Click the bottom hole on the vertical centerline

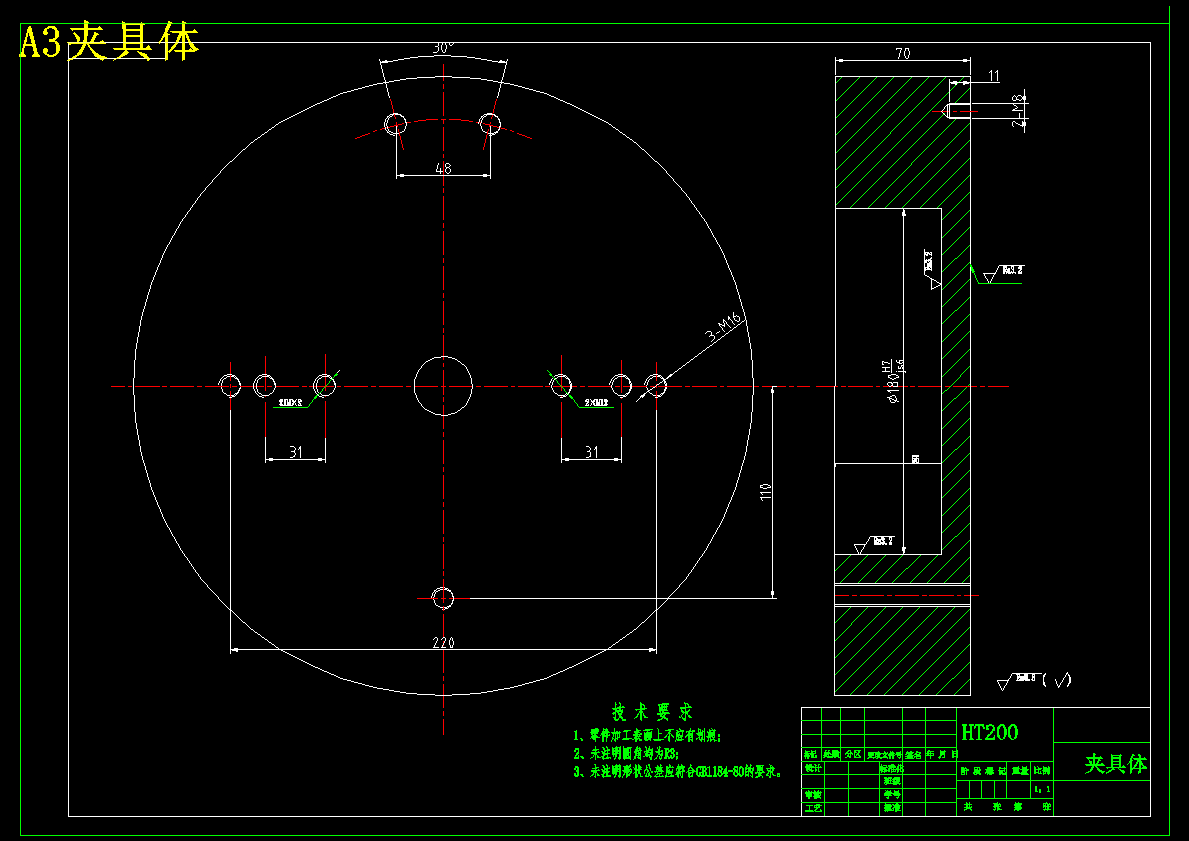pyautogui.click(x=443, y=598)
